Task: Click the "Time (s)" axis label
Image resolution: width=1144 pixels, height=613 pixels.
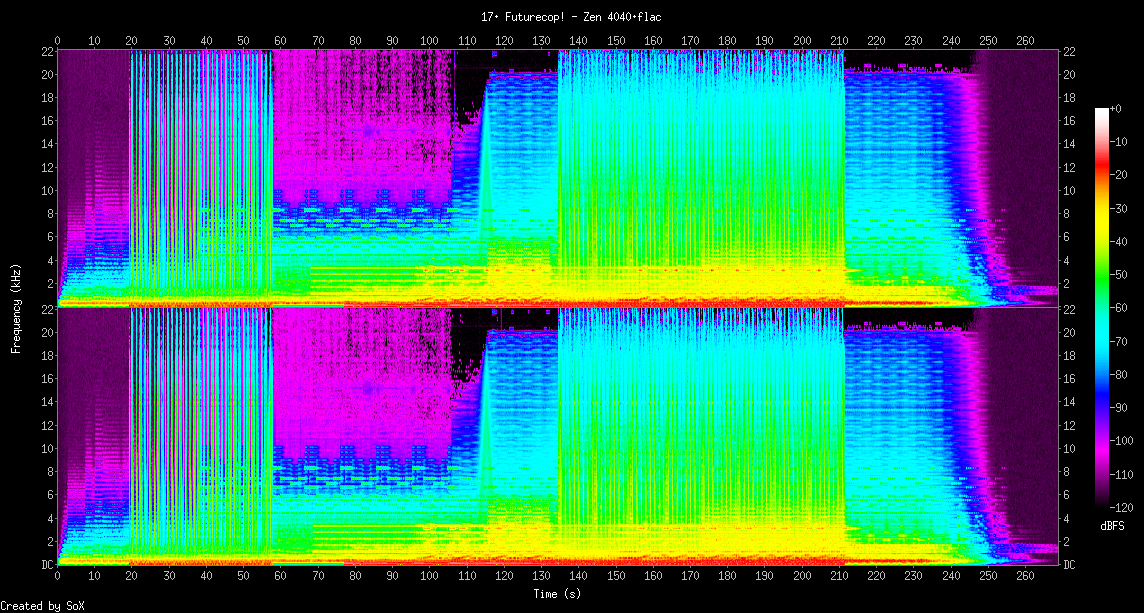Action: 557,594
